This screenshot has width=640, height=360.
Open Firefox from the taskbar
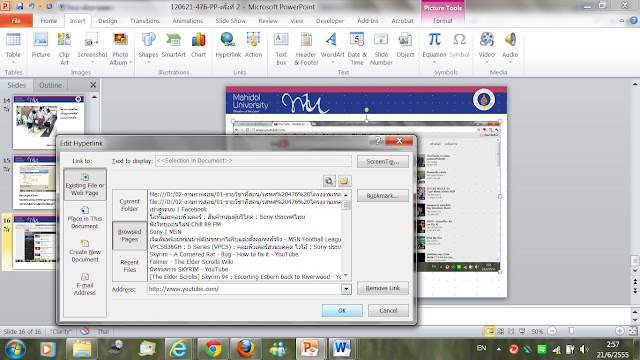[x=245, y=349]
